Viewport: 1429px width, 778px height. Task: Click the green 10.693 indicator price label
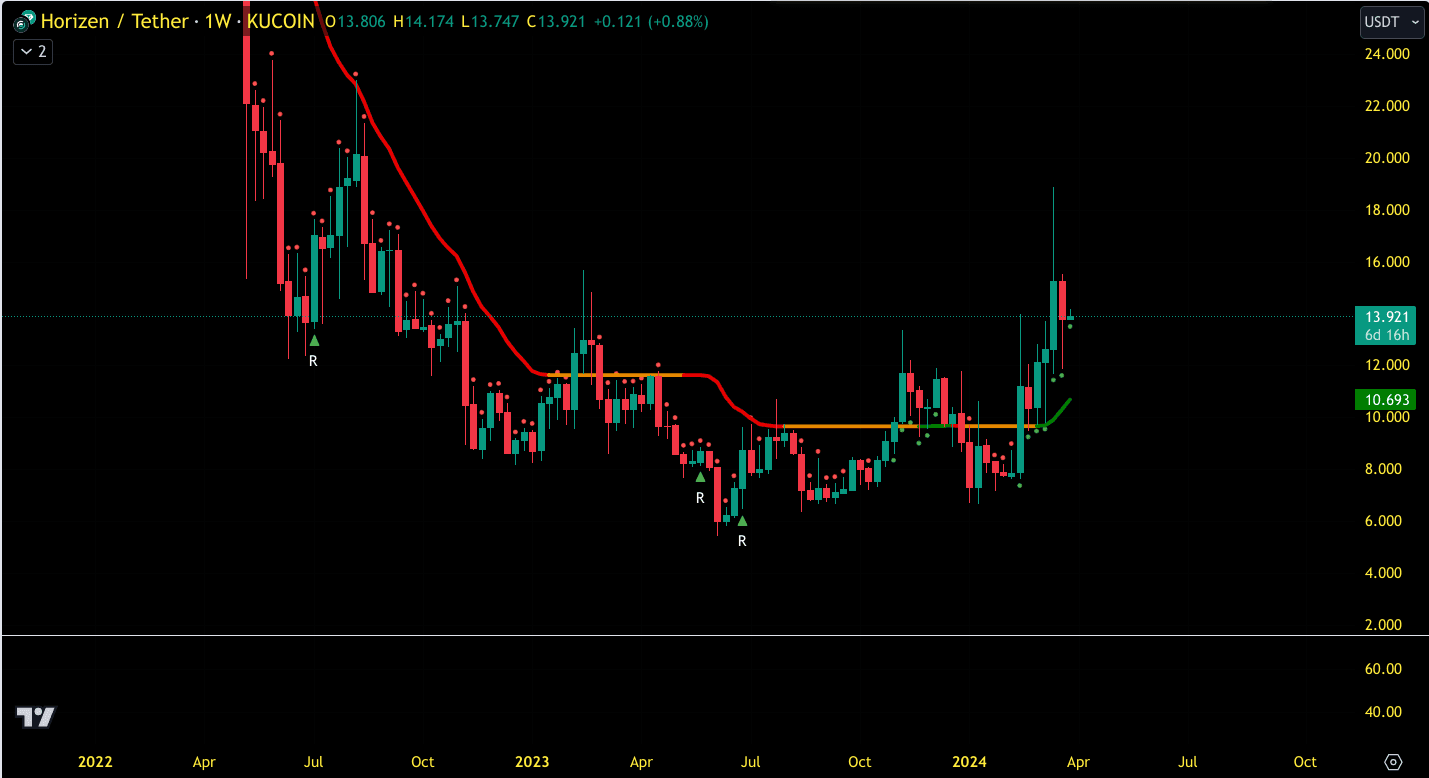1385,400
